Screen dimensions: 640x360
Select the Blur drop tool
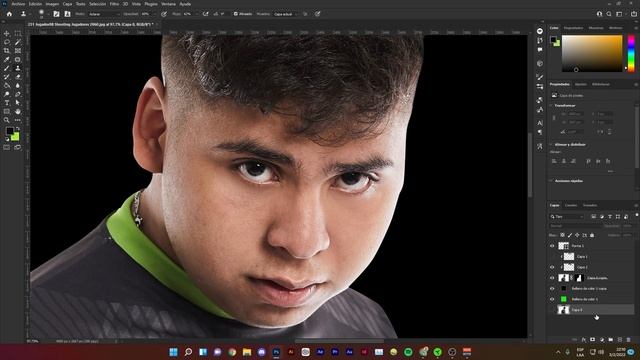point(18,85)
